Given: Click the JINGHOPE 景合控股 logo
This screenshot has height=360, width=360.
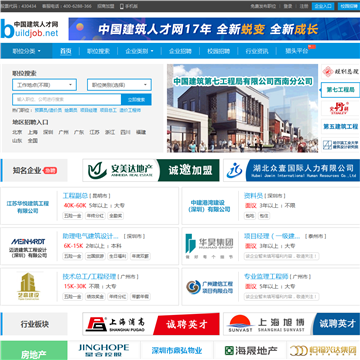Looking at the screenshot, I should tap(104, 350).
